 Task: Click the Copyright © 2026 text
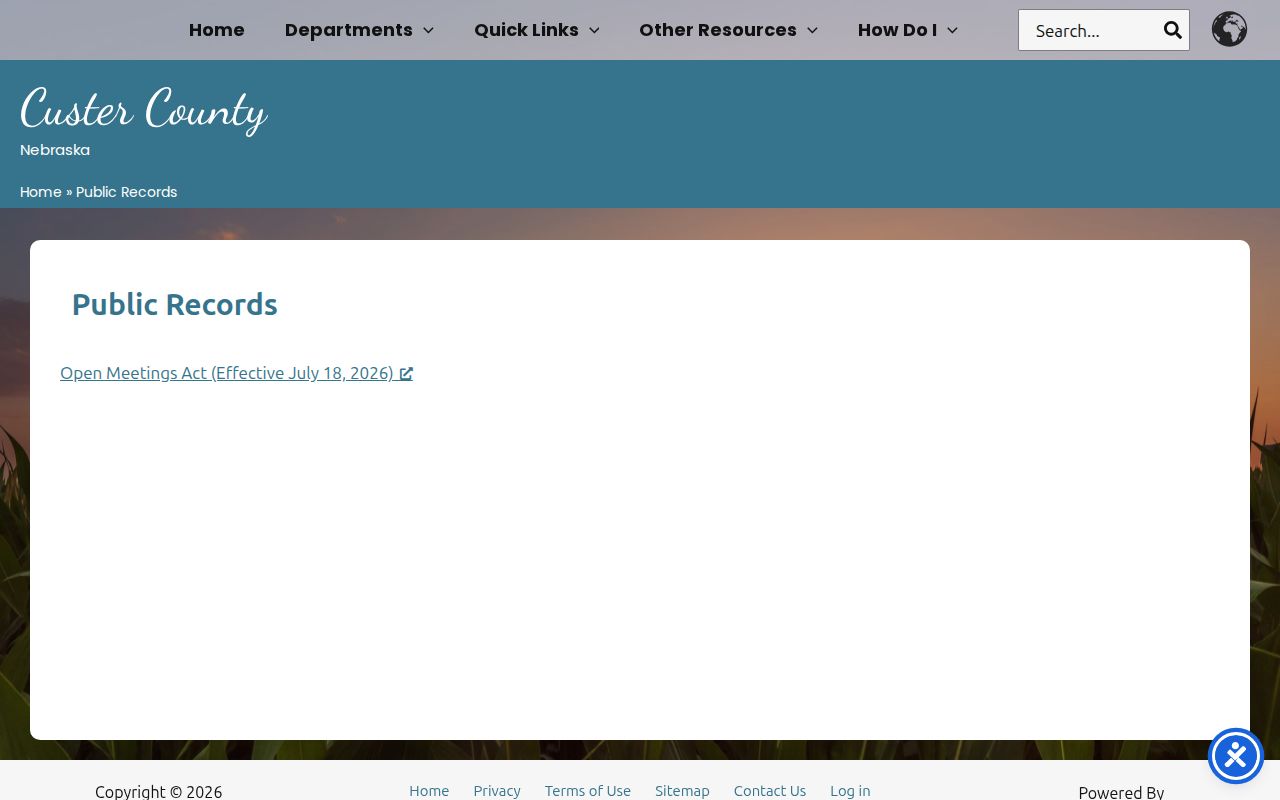click(159, 791)
